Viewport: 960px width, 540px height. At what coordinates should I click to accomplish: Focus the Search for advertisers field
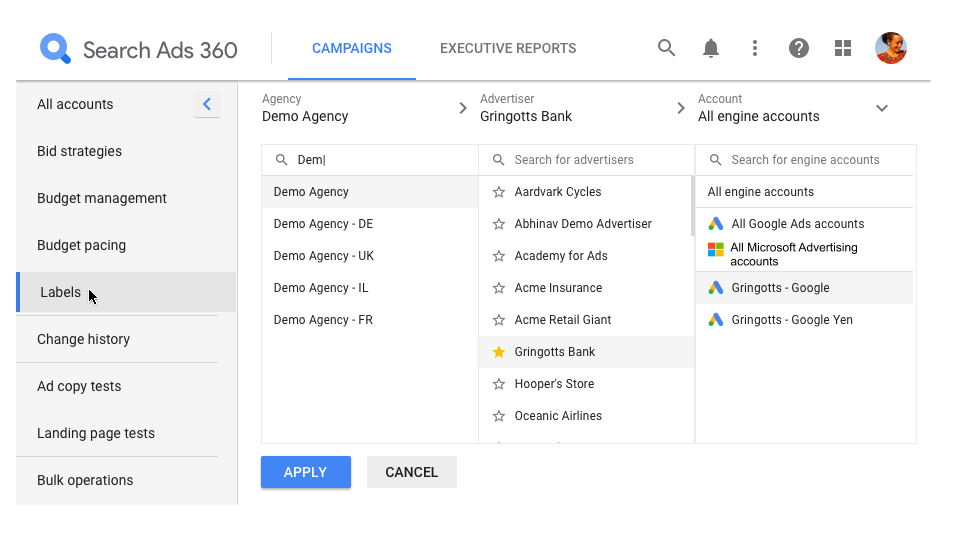click(x=587, y=160)
